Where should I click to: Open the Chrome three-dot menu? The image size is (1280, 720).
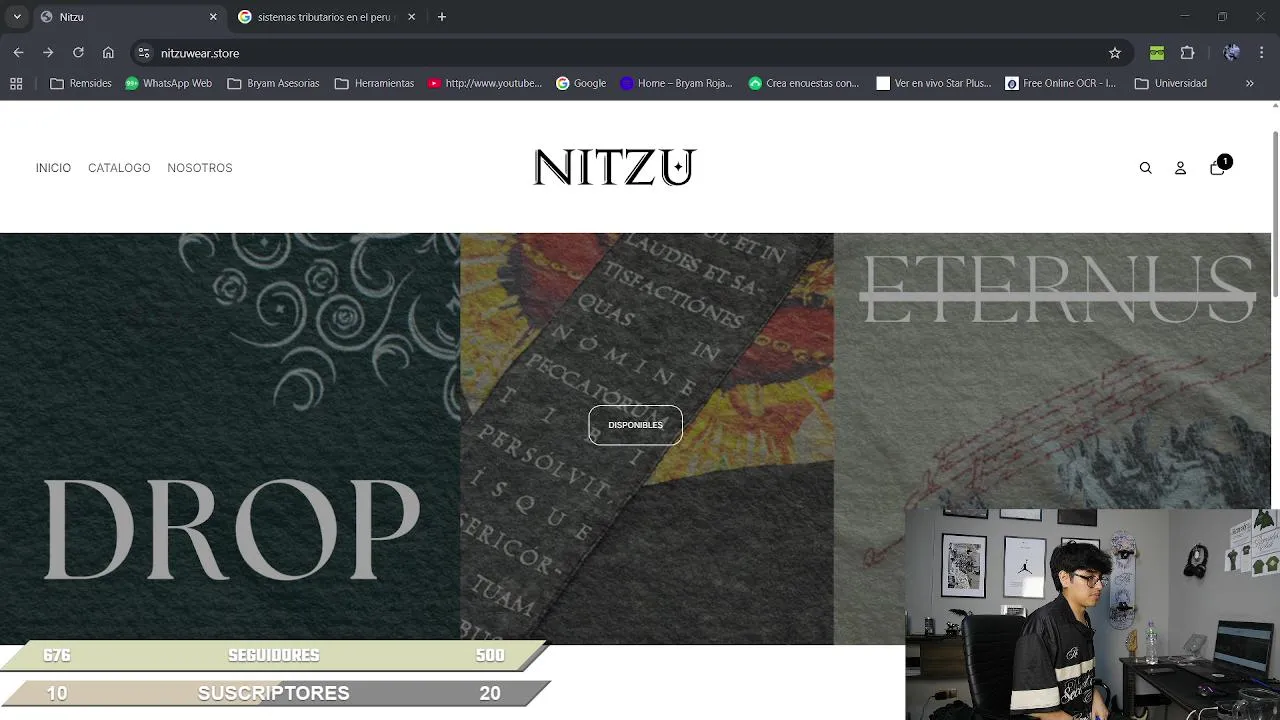click(x=1263, y=53)
